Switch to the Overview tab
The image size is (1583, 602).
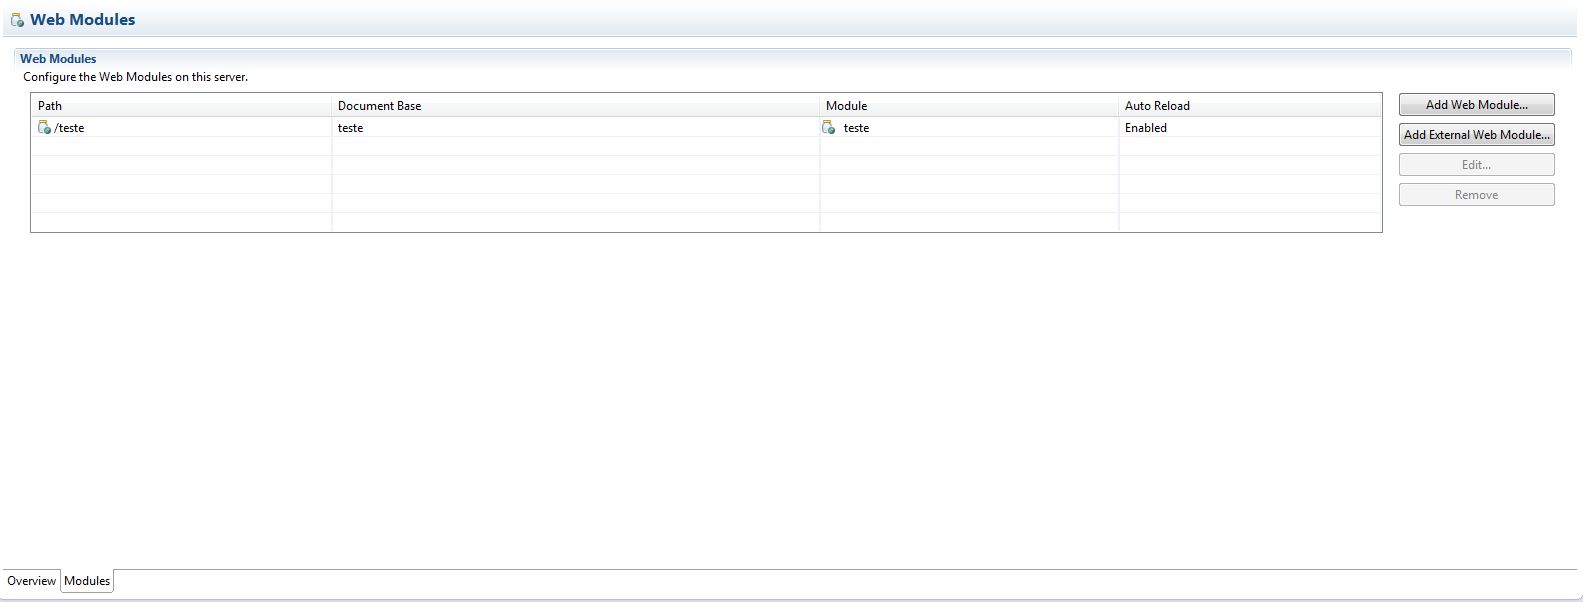click(31, 581)
